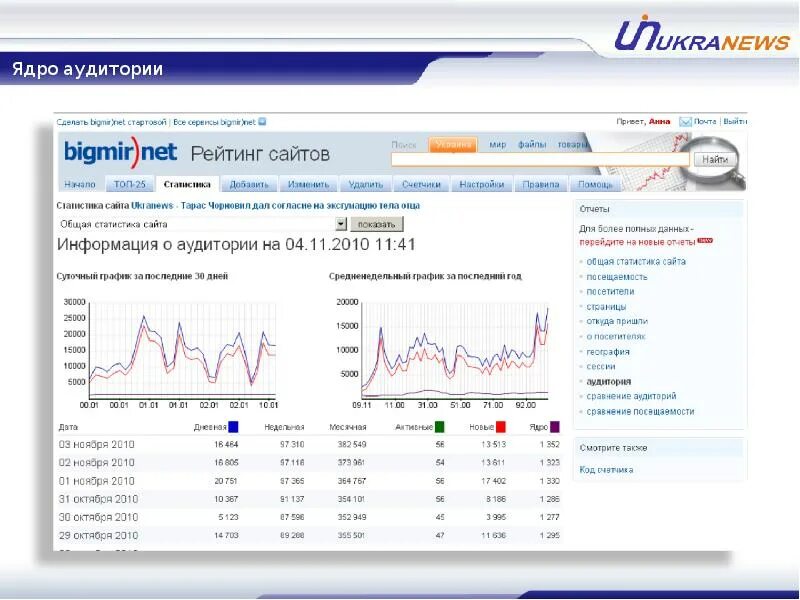
Task: Click the 'Код счетчика' link
Action: 606,469
